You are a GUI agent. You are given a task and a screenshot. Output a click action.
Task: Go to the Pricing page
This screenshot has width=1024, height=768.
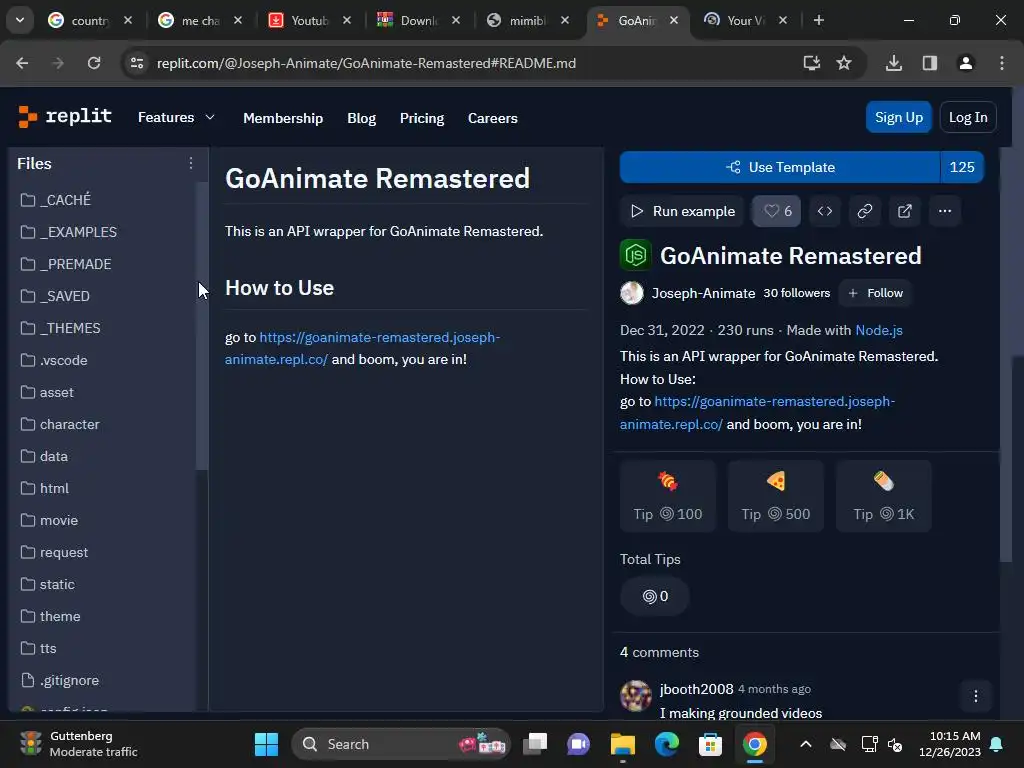[x=422, y=118]
